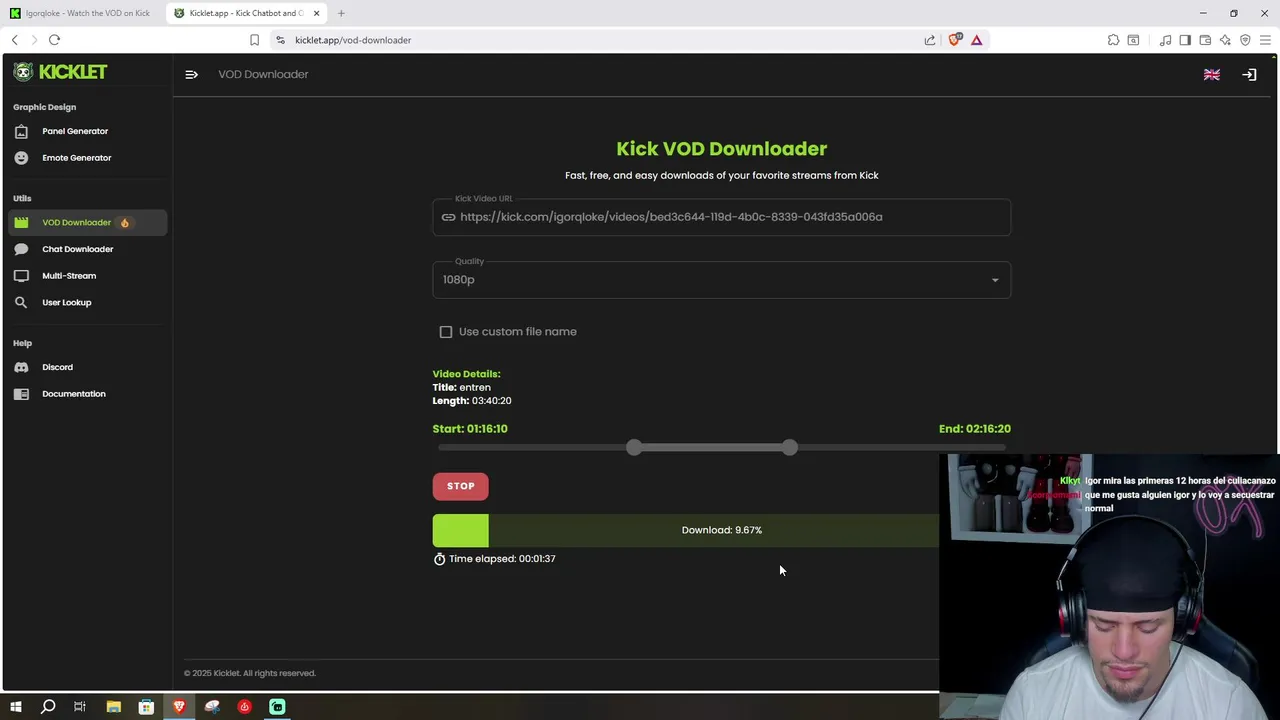
Task: Toggle the browser sidebar panel icon
Action: (1185, 40)
